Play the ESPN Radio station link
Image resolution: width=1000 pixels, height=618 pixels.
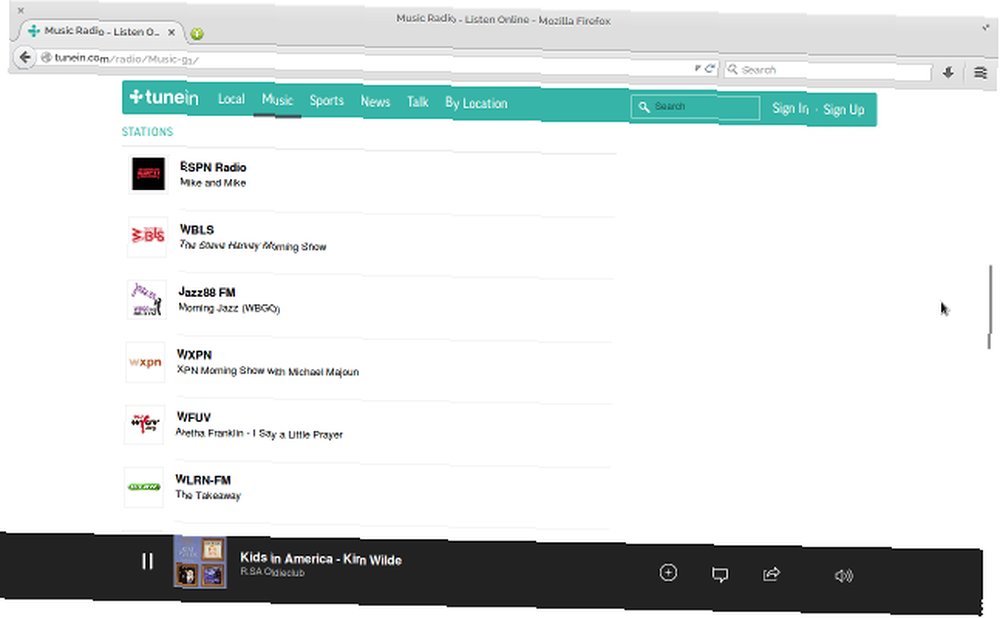(x=213, y=167)
